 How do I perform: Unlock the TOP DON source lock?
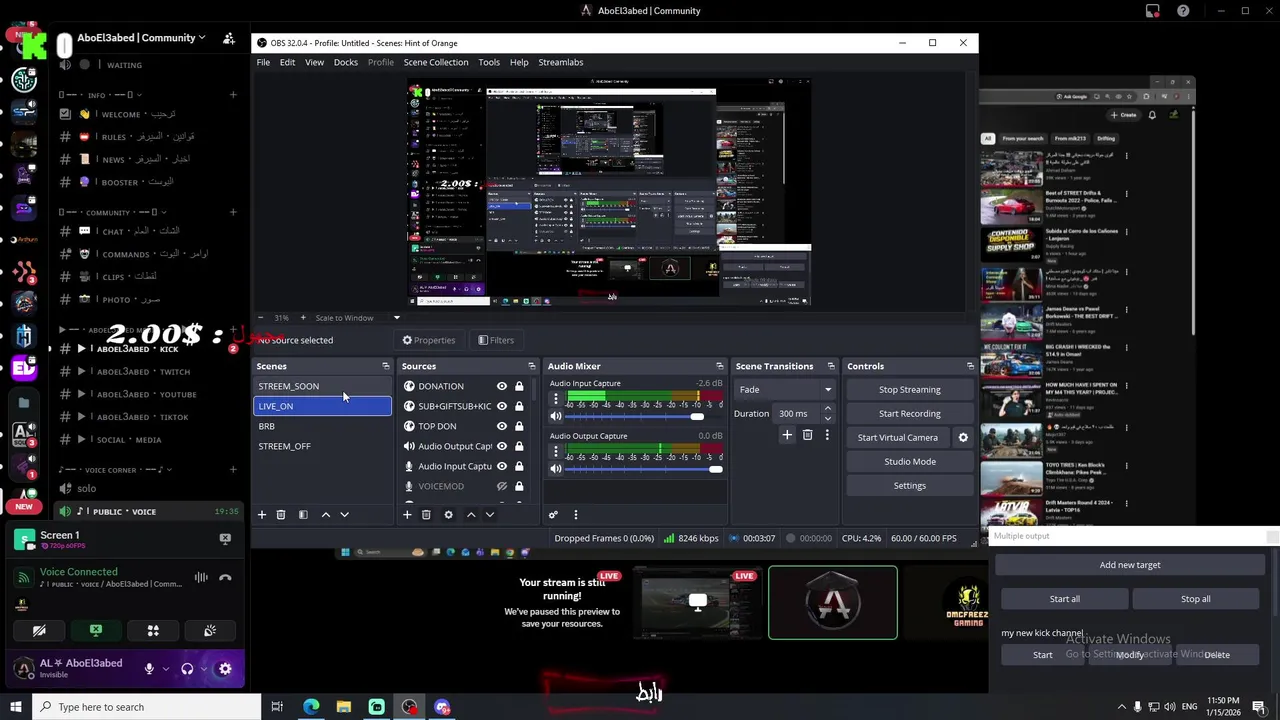click(519, 426)
